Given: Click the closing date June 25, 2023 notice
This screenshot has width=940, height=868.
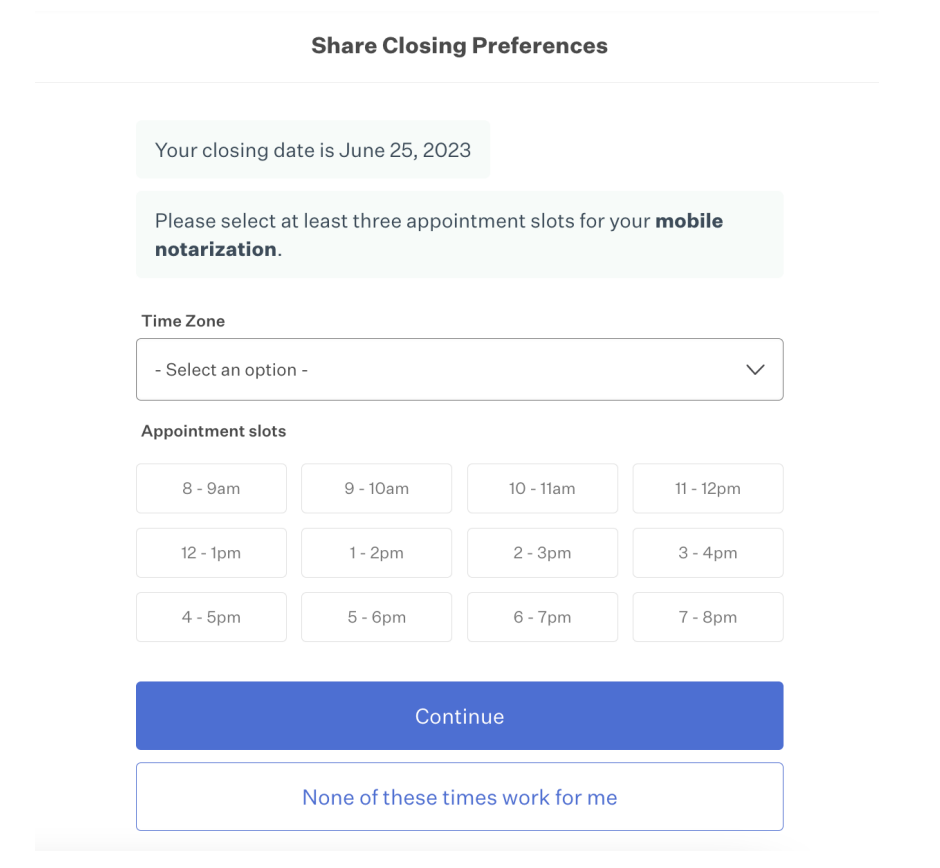Looking at the screenshot, I should click(x=313, y=150).
